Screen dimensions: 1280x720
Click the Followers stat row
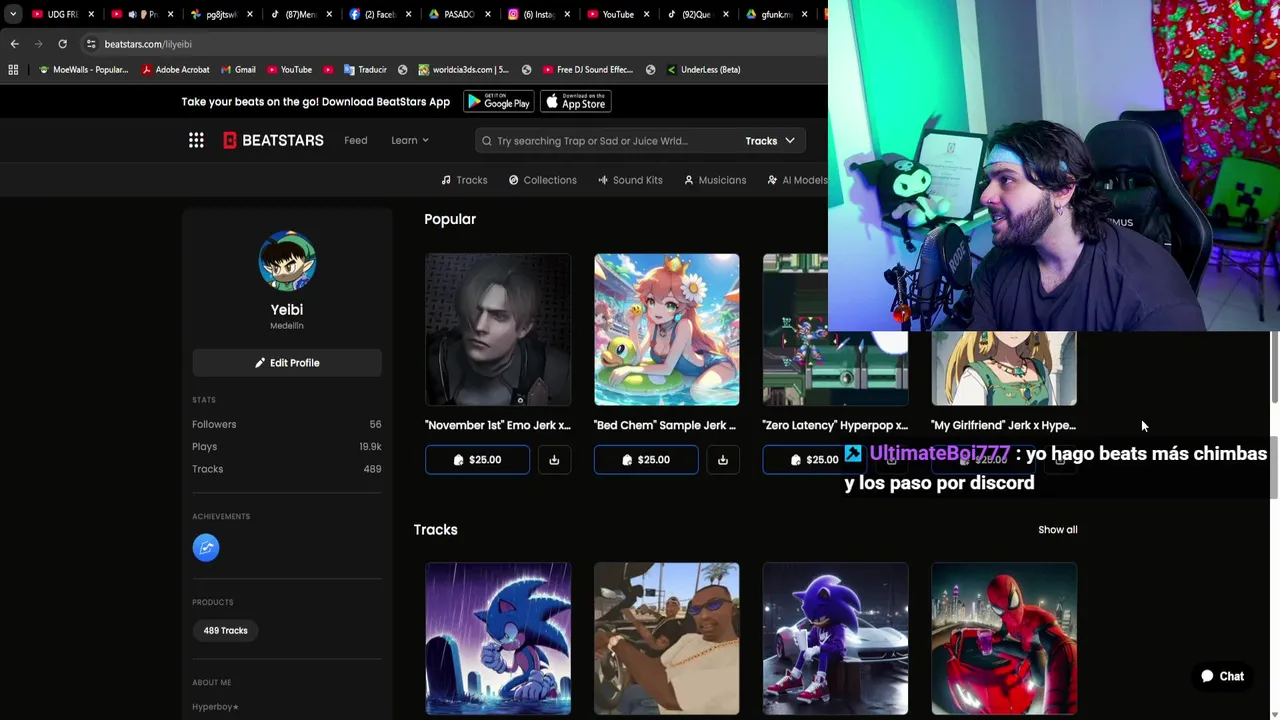click(287, 425)
